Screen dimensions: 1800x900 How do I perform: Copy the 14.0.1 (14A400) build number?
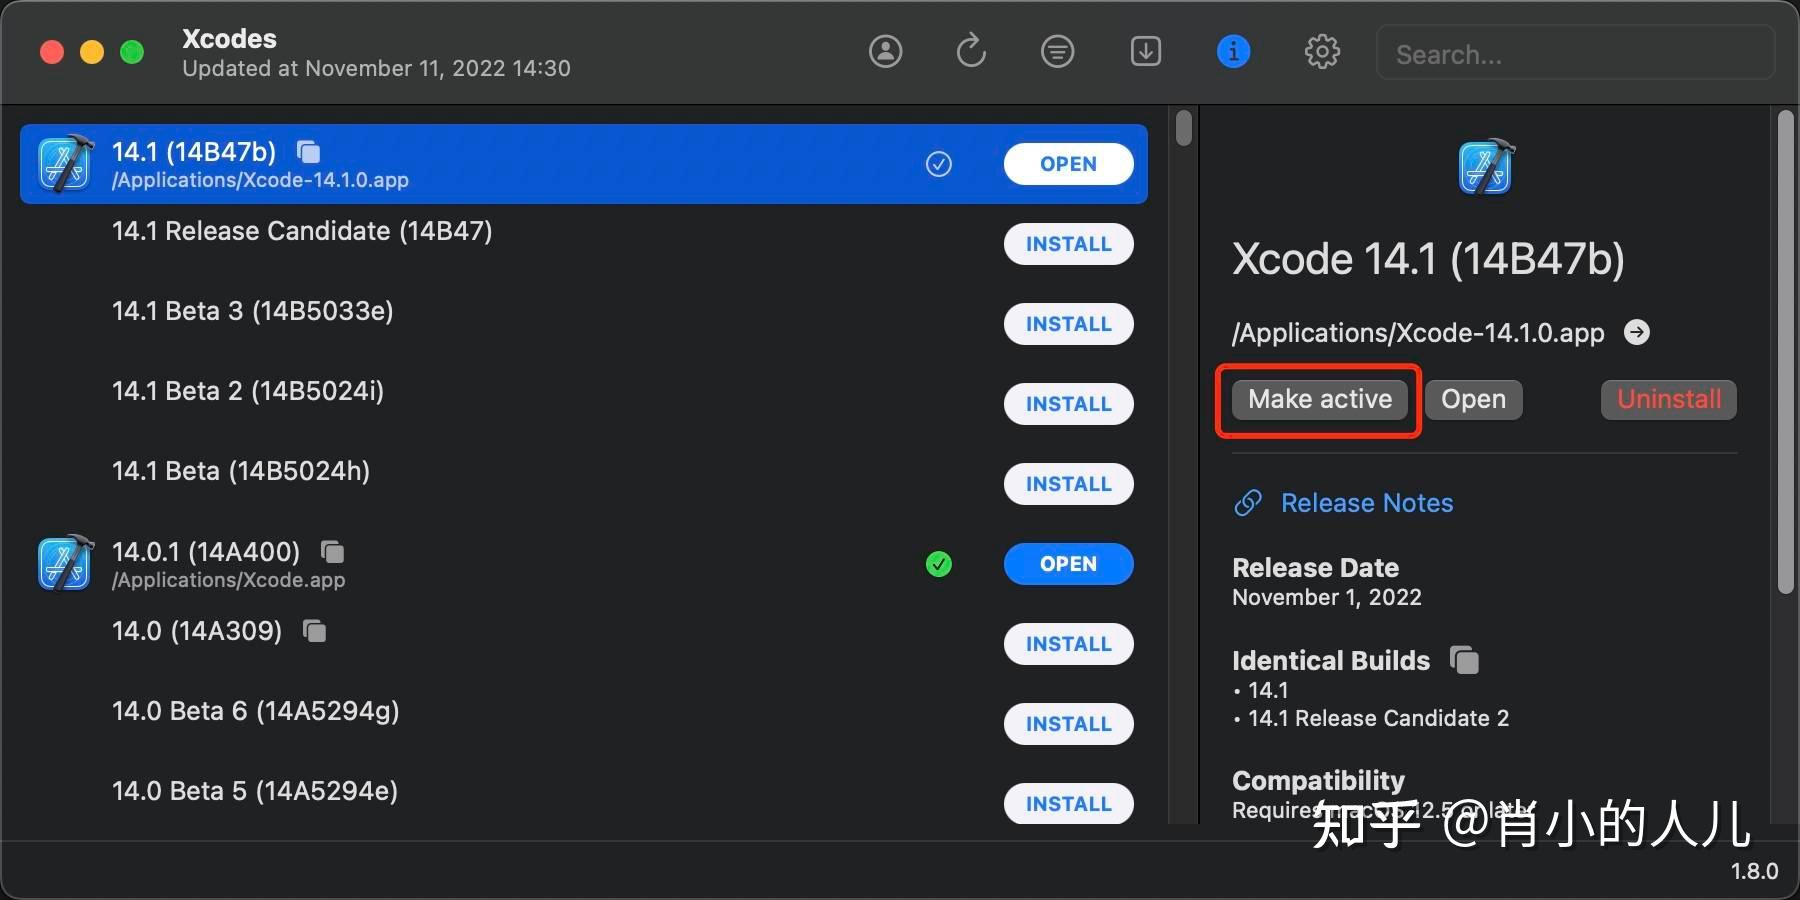pyautogui.click(x=331, y=551)
